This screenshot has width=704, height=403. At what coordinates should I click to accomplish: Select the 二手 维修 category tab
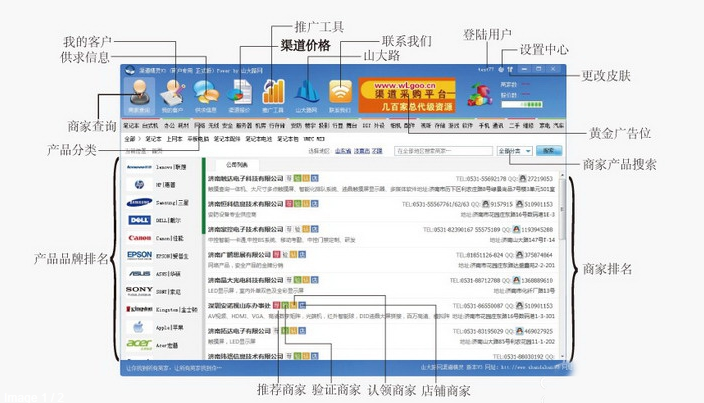522,126
